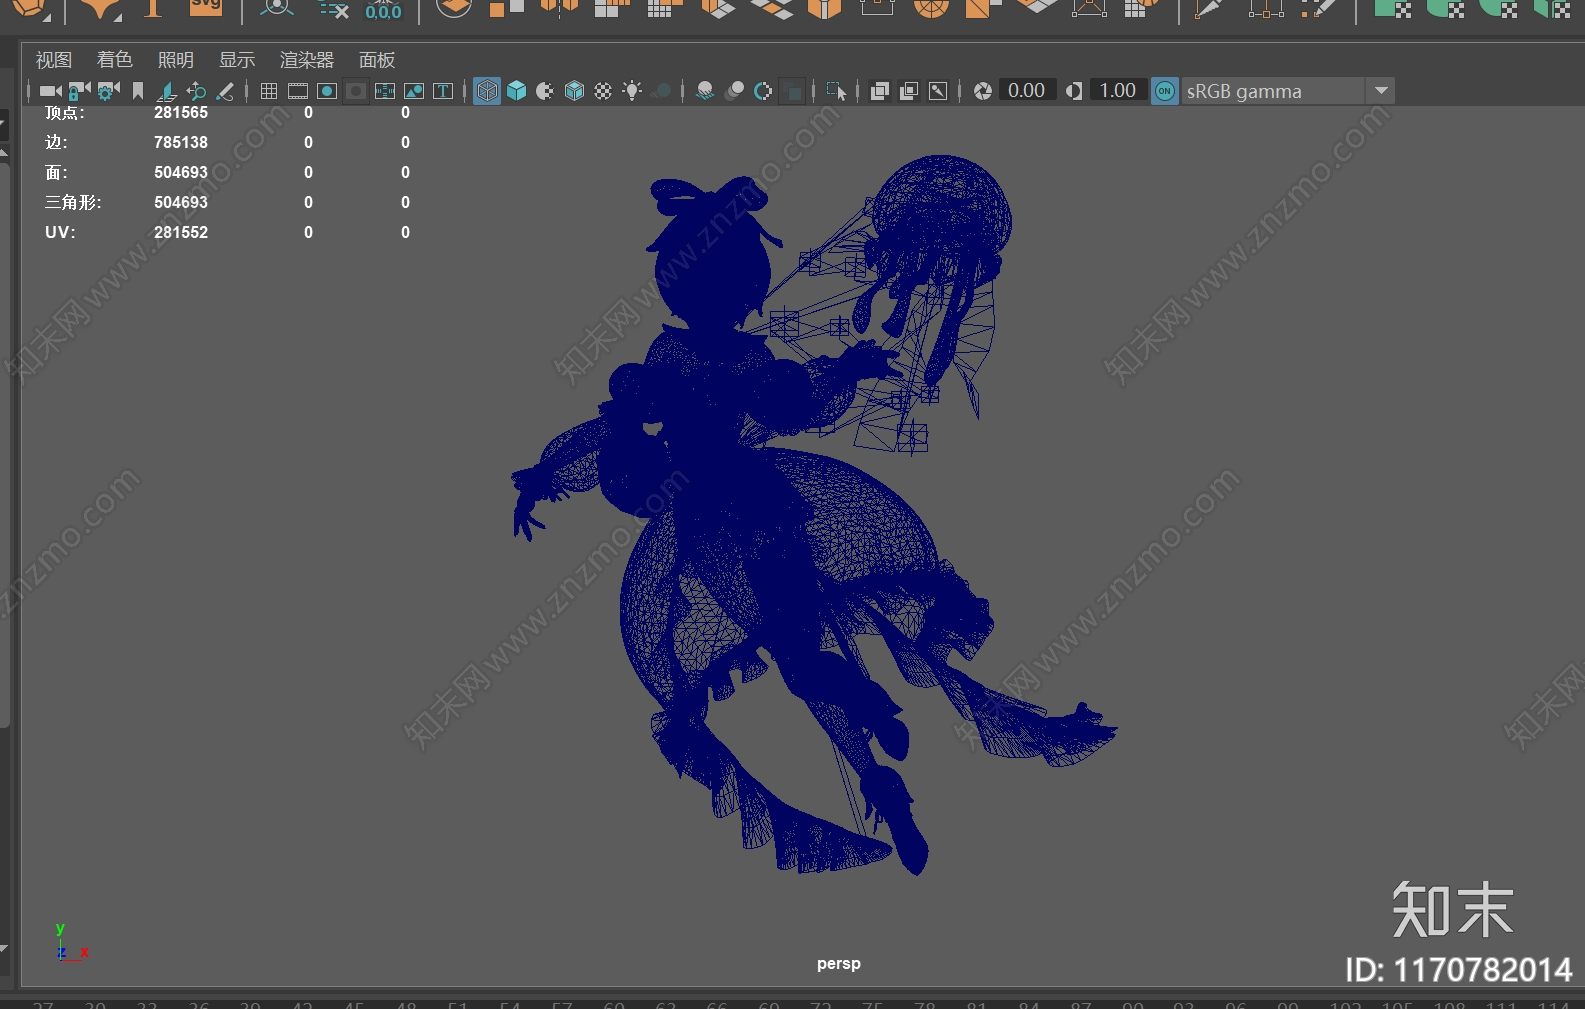This screenshot has width=1585, height=1009.
Task: Open Camera Attributes gear icon
Action: coord(108,91)
